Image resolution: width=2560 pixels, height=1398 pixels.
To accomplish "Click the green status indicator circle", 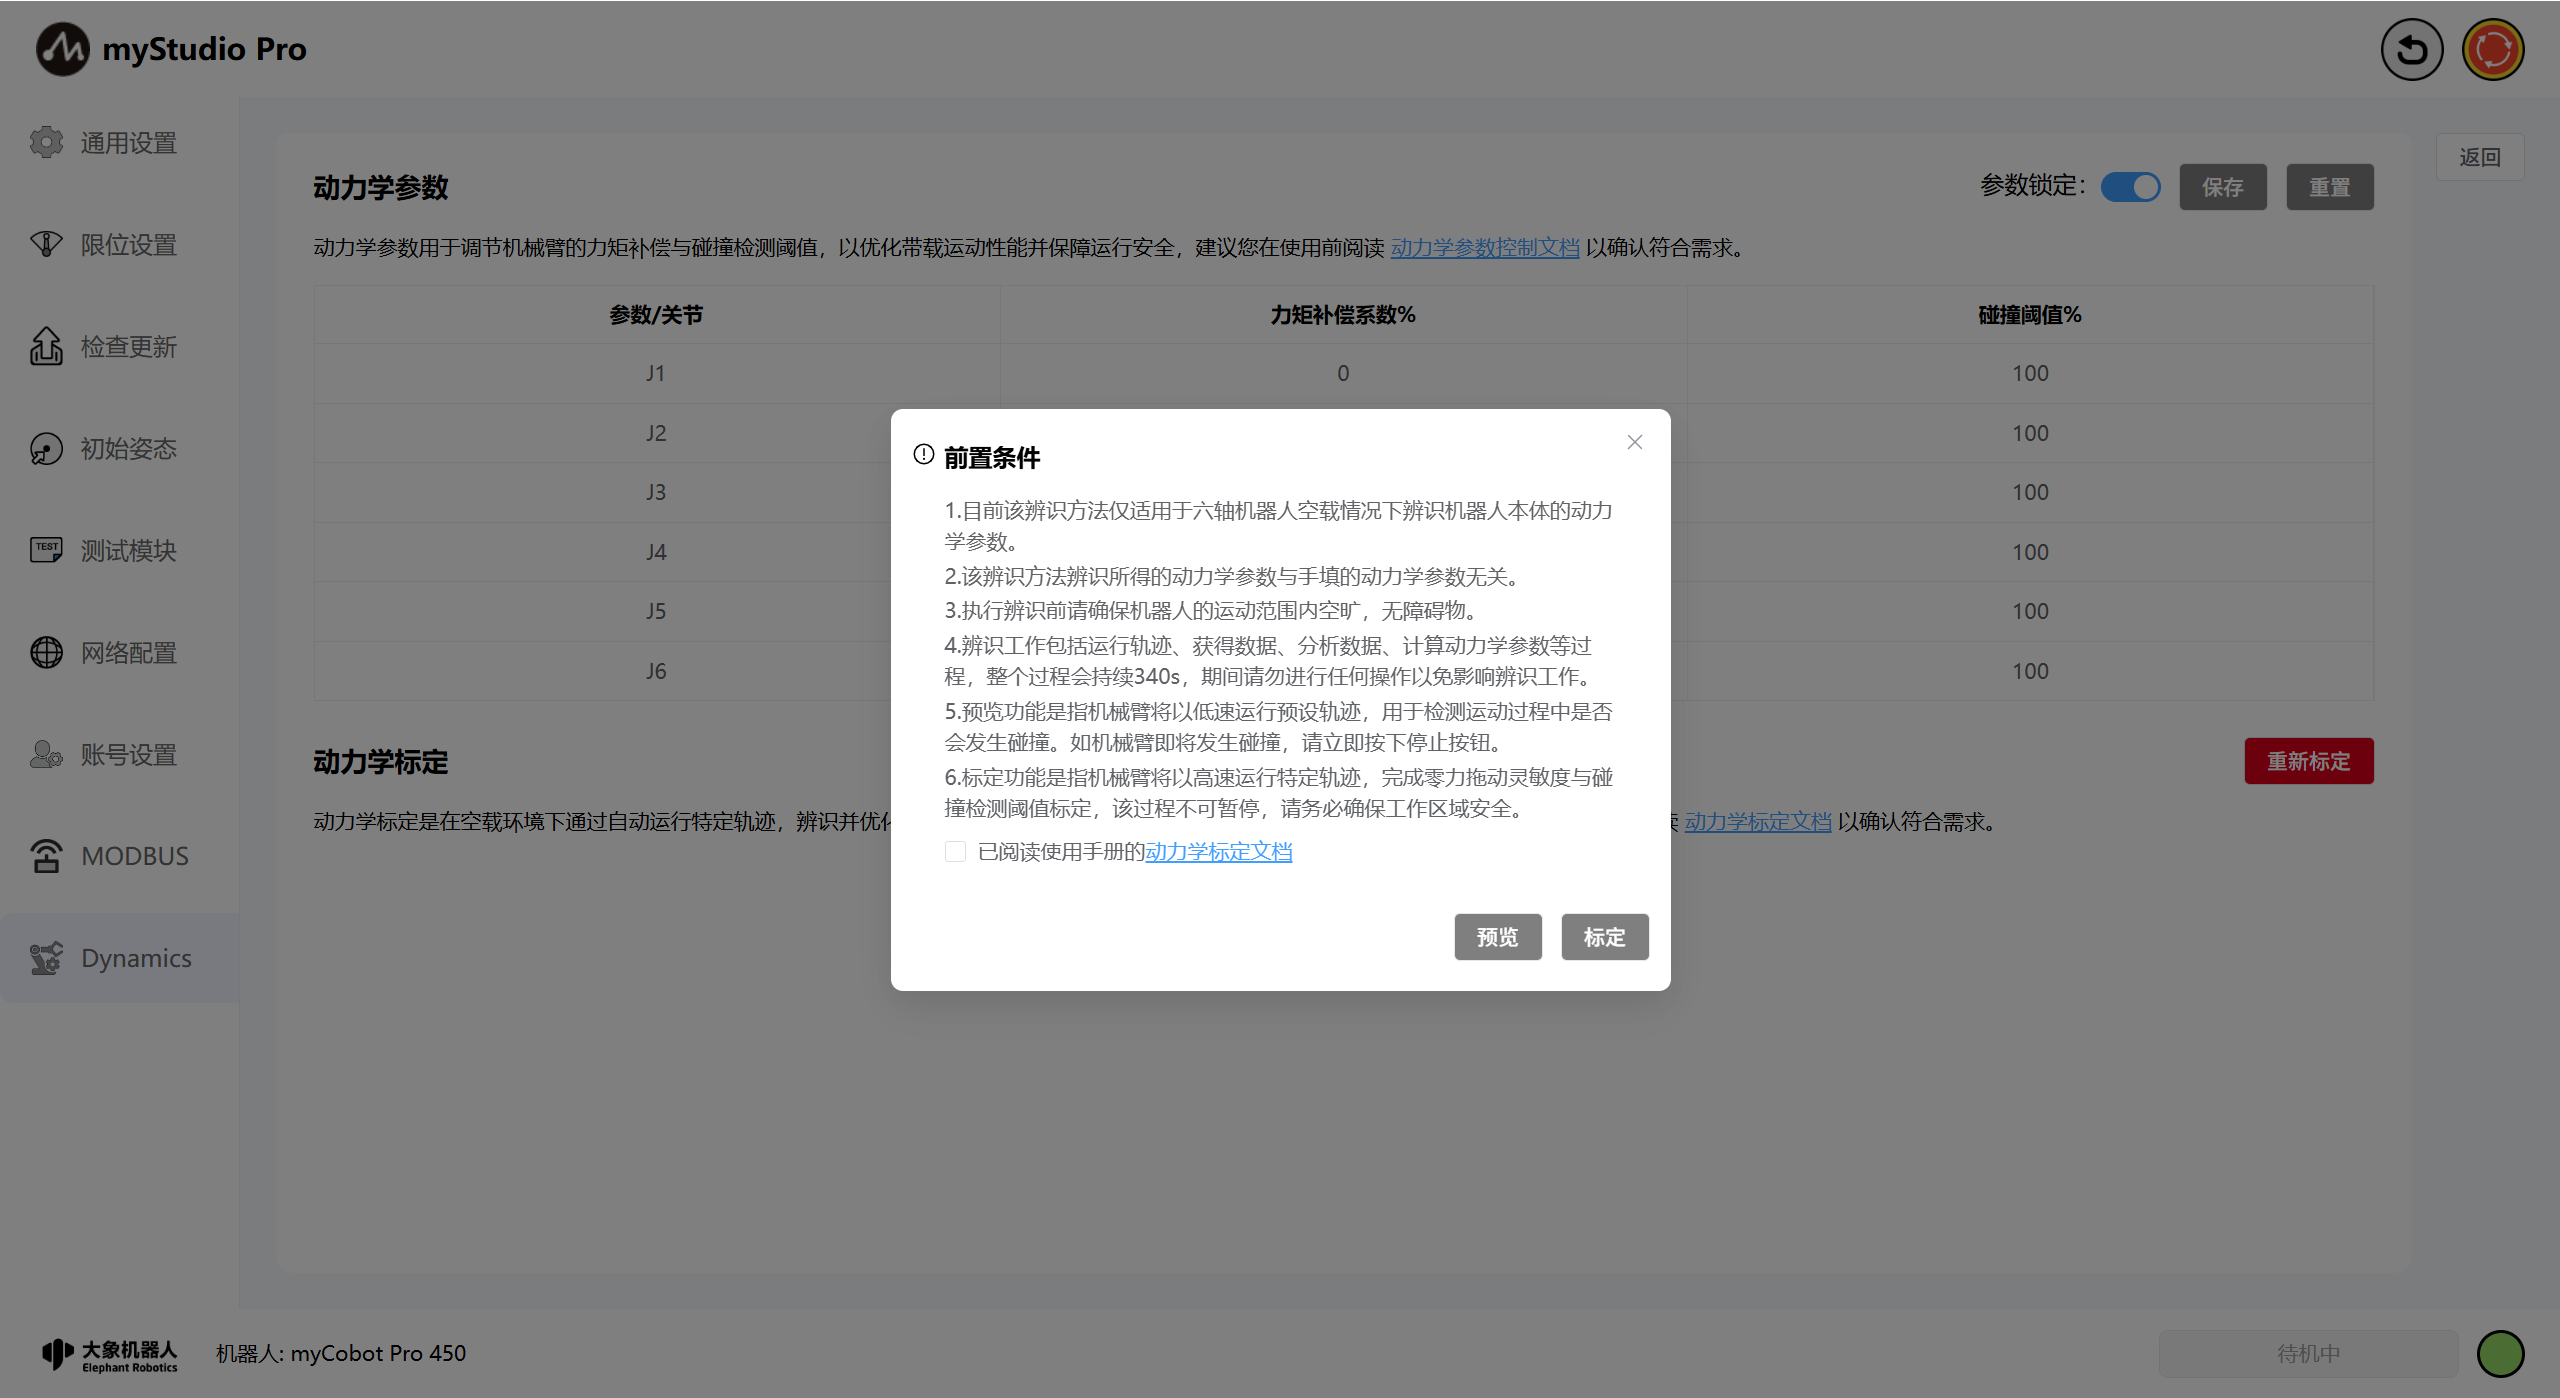I will [2500, 1354].
